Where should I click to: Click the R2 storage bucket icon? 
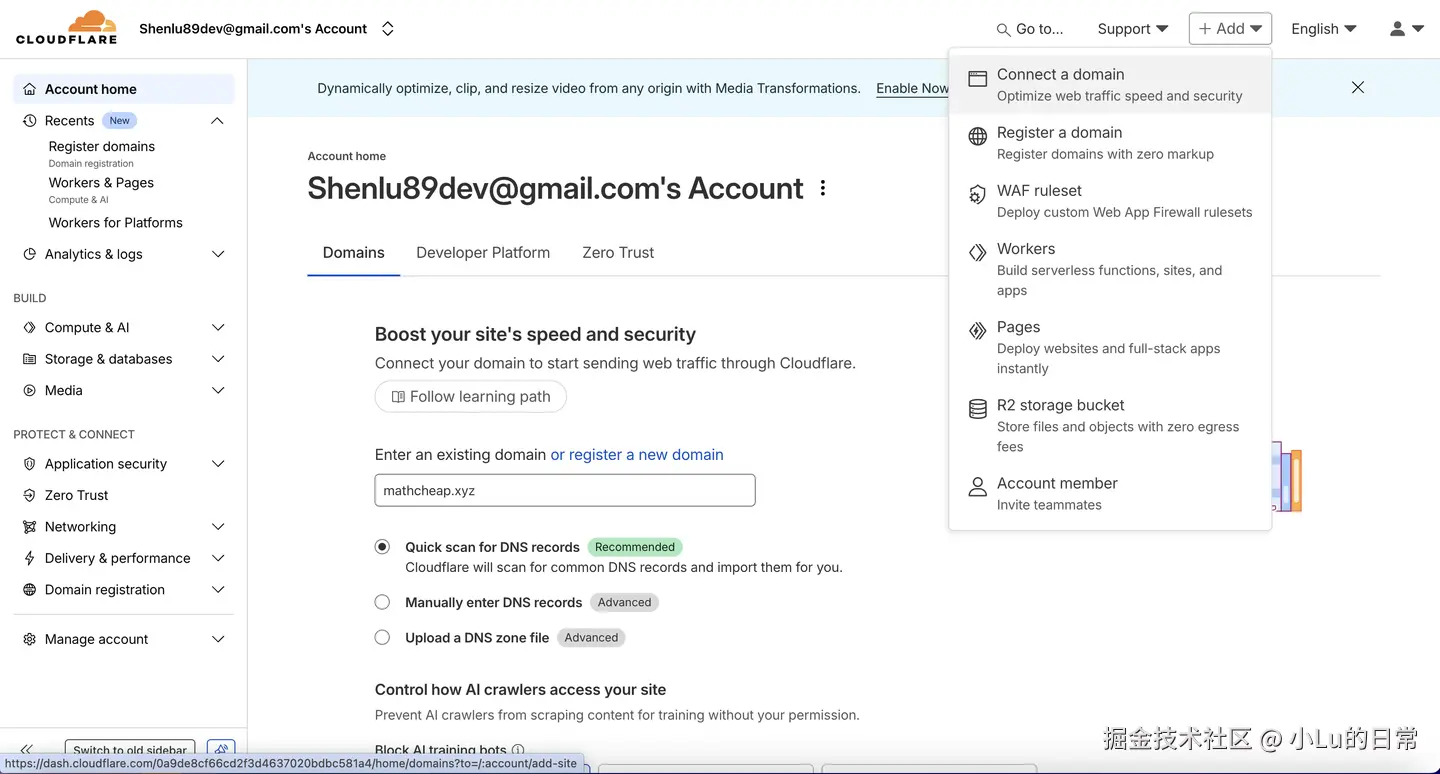click(x=977, y=409)
